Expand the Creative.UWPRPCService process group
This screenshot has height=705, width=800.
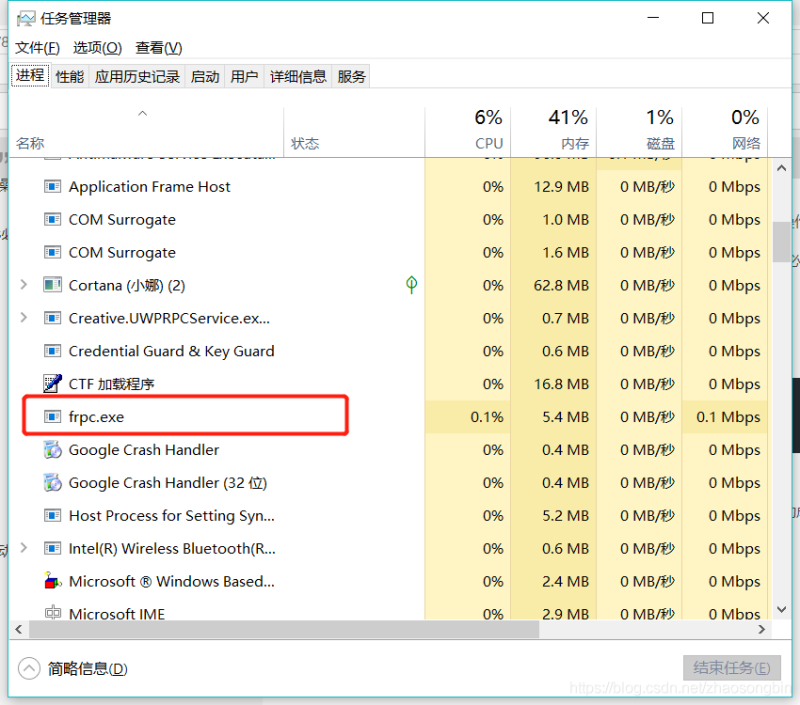(23, 318)
